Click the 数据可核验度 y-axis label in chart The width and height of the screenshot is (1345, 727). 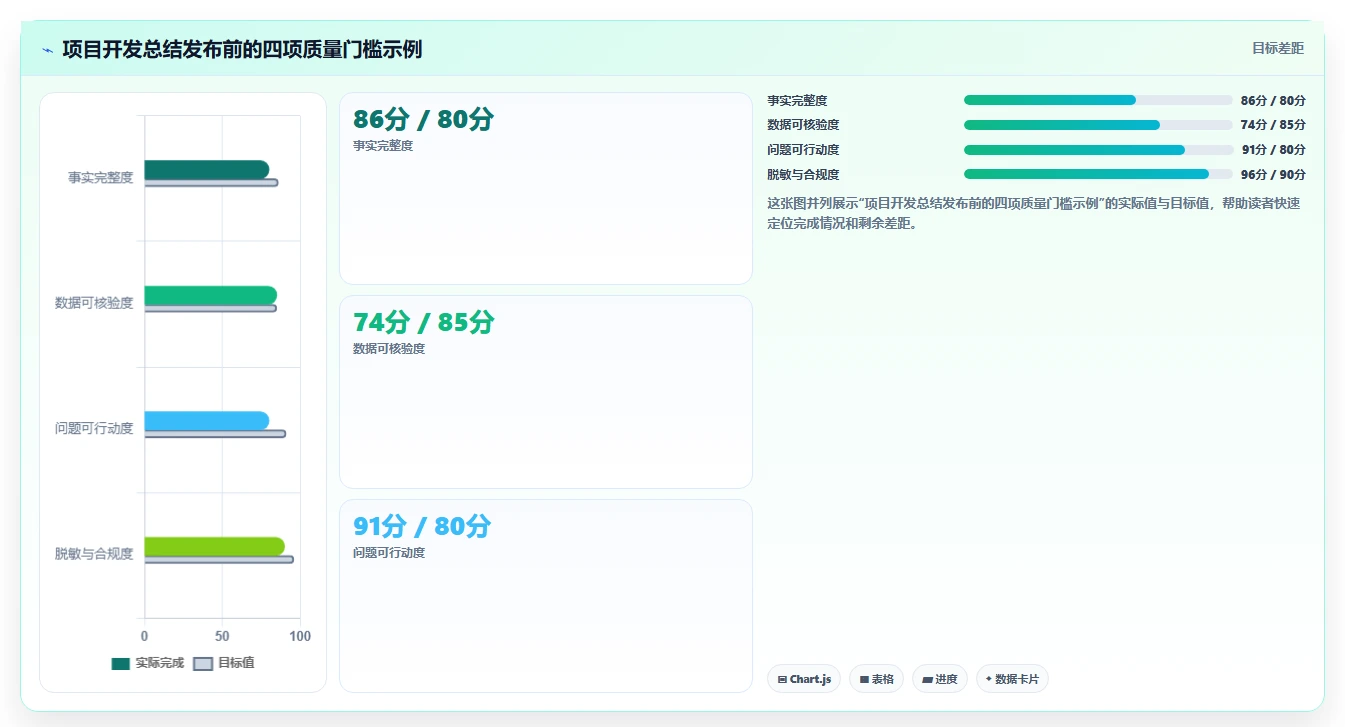tap(94, 303)
